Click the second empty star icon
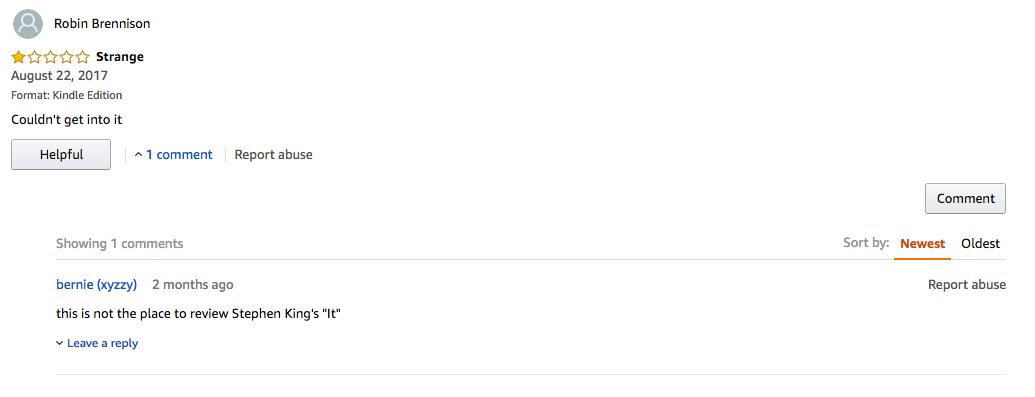Image resolution: width=1035 pixels, height=397 pixels. pyautogui.click(x=34, y=57)
